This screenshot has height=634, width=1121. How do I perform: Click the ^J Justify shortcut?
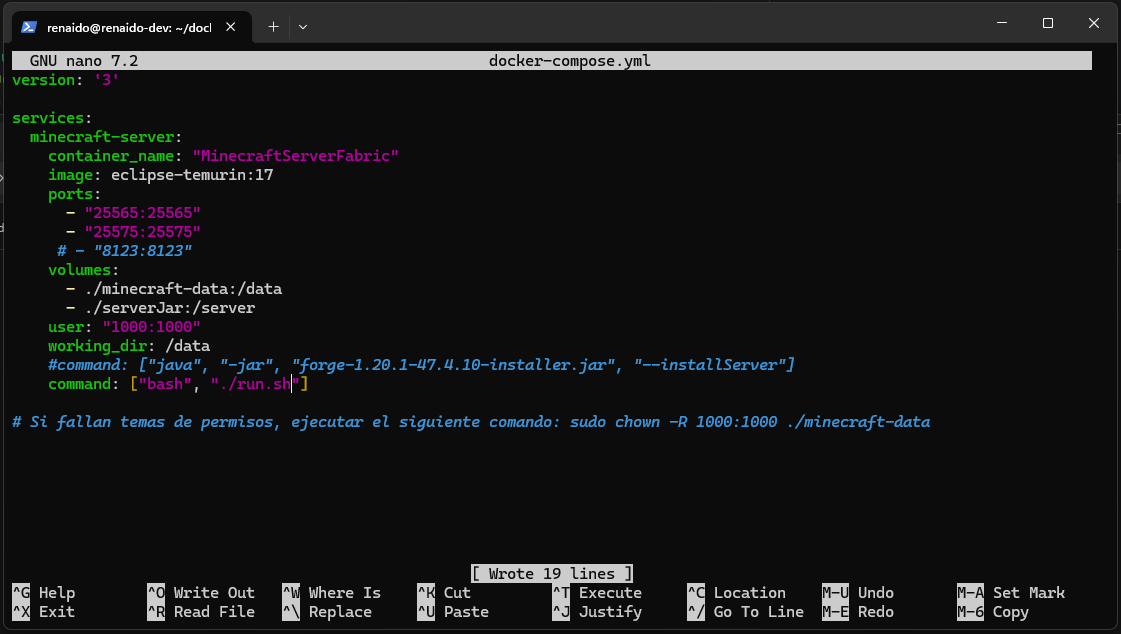click(x=597, y=612)
